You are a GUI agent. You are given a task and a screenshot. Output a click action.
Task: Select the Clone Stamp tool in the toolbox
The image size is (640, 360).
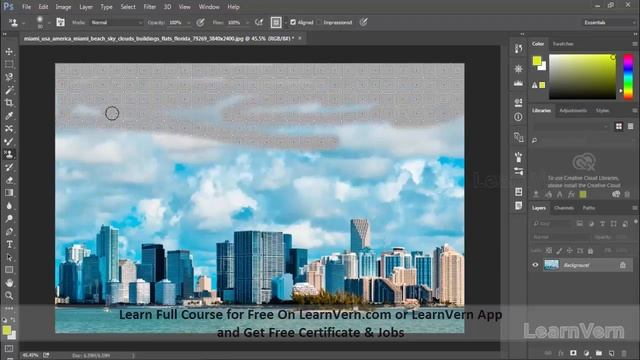pos(9,154)
